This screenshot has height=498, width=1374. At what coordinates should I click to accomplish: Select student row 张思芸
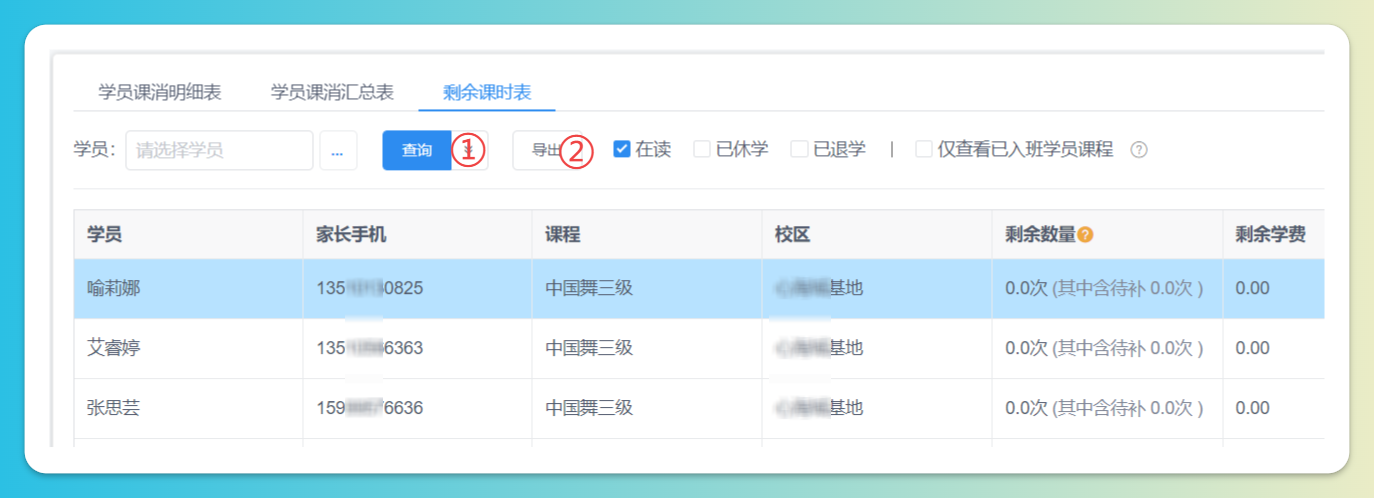(699, 408)
